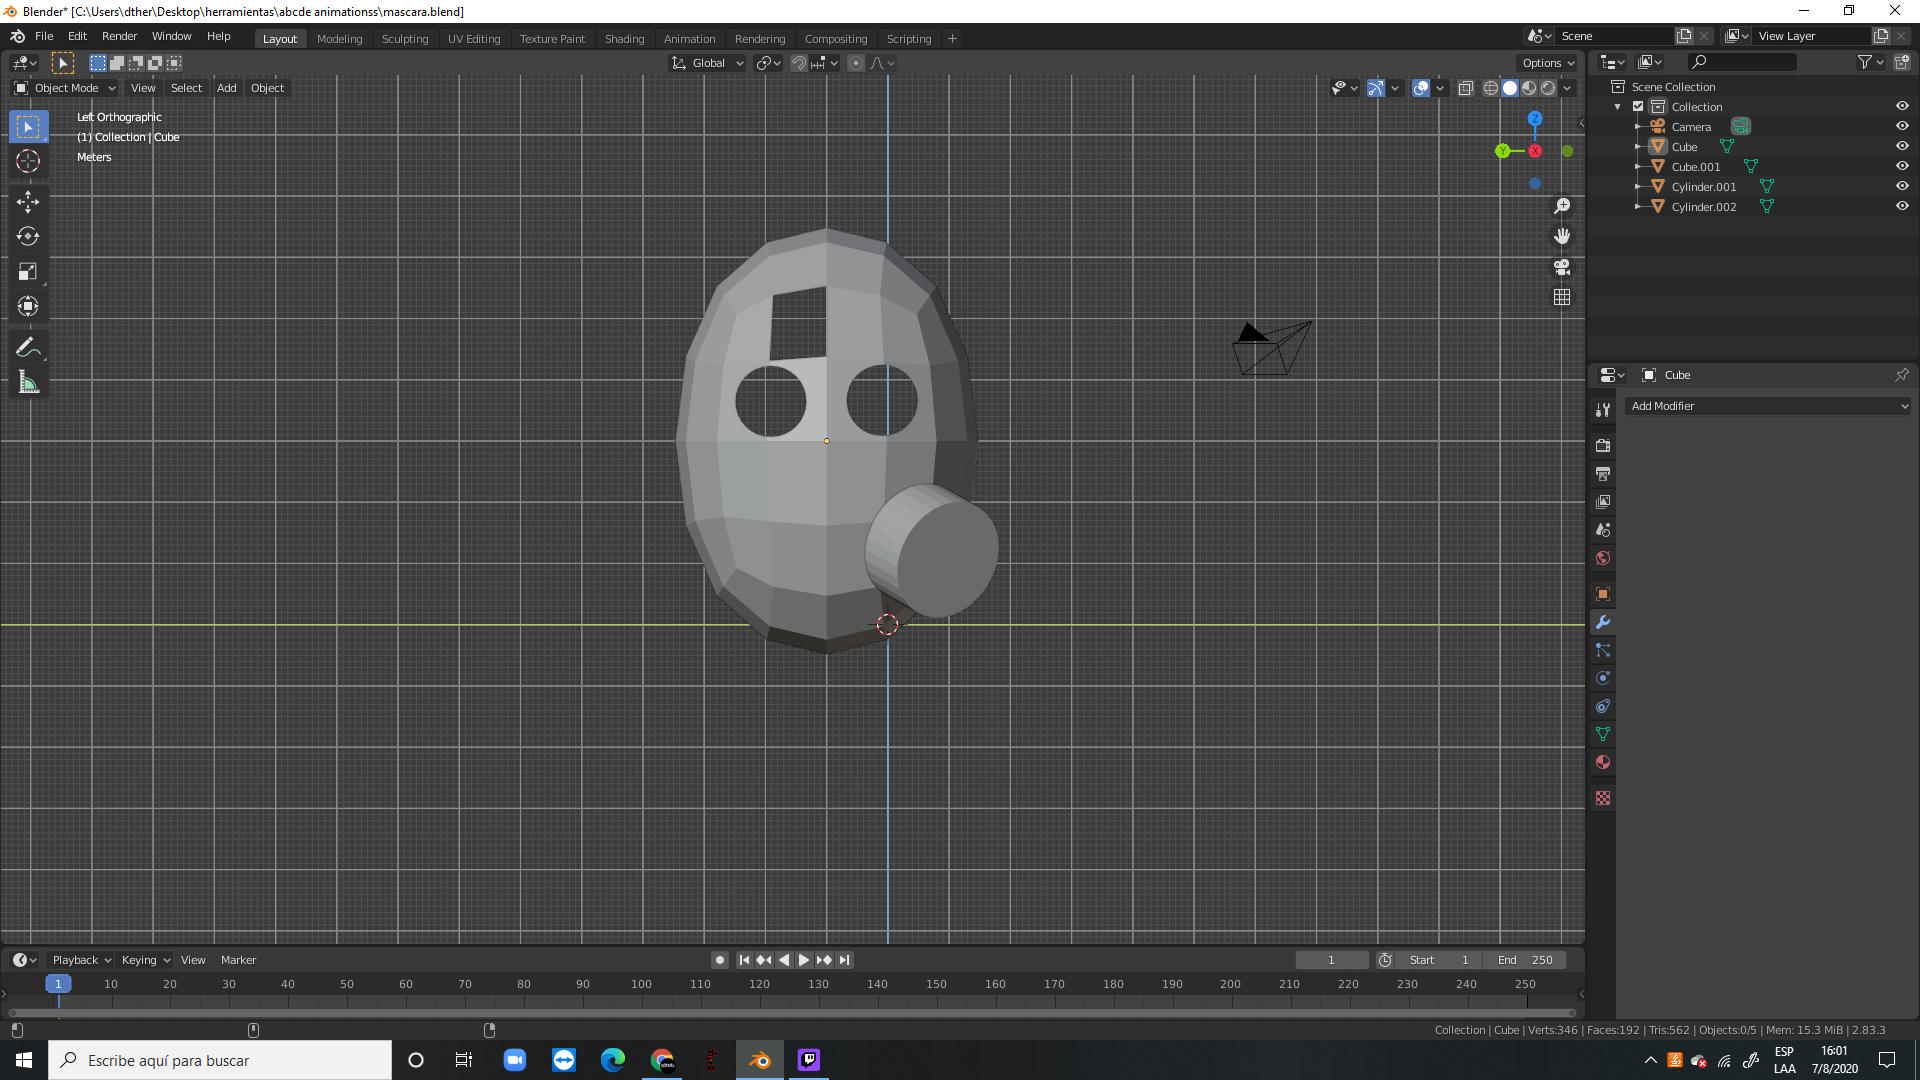Activate the Annotate tool

pyautogui.click(x=28, y=348)
